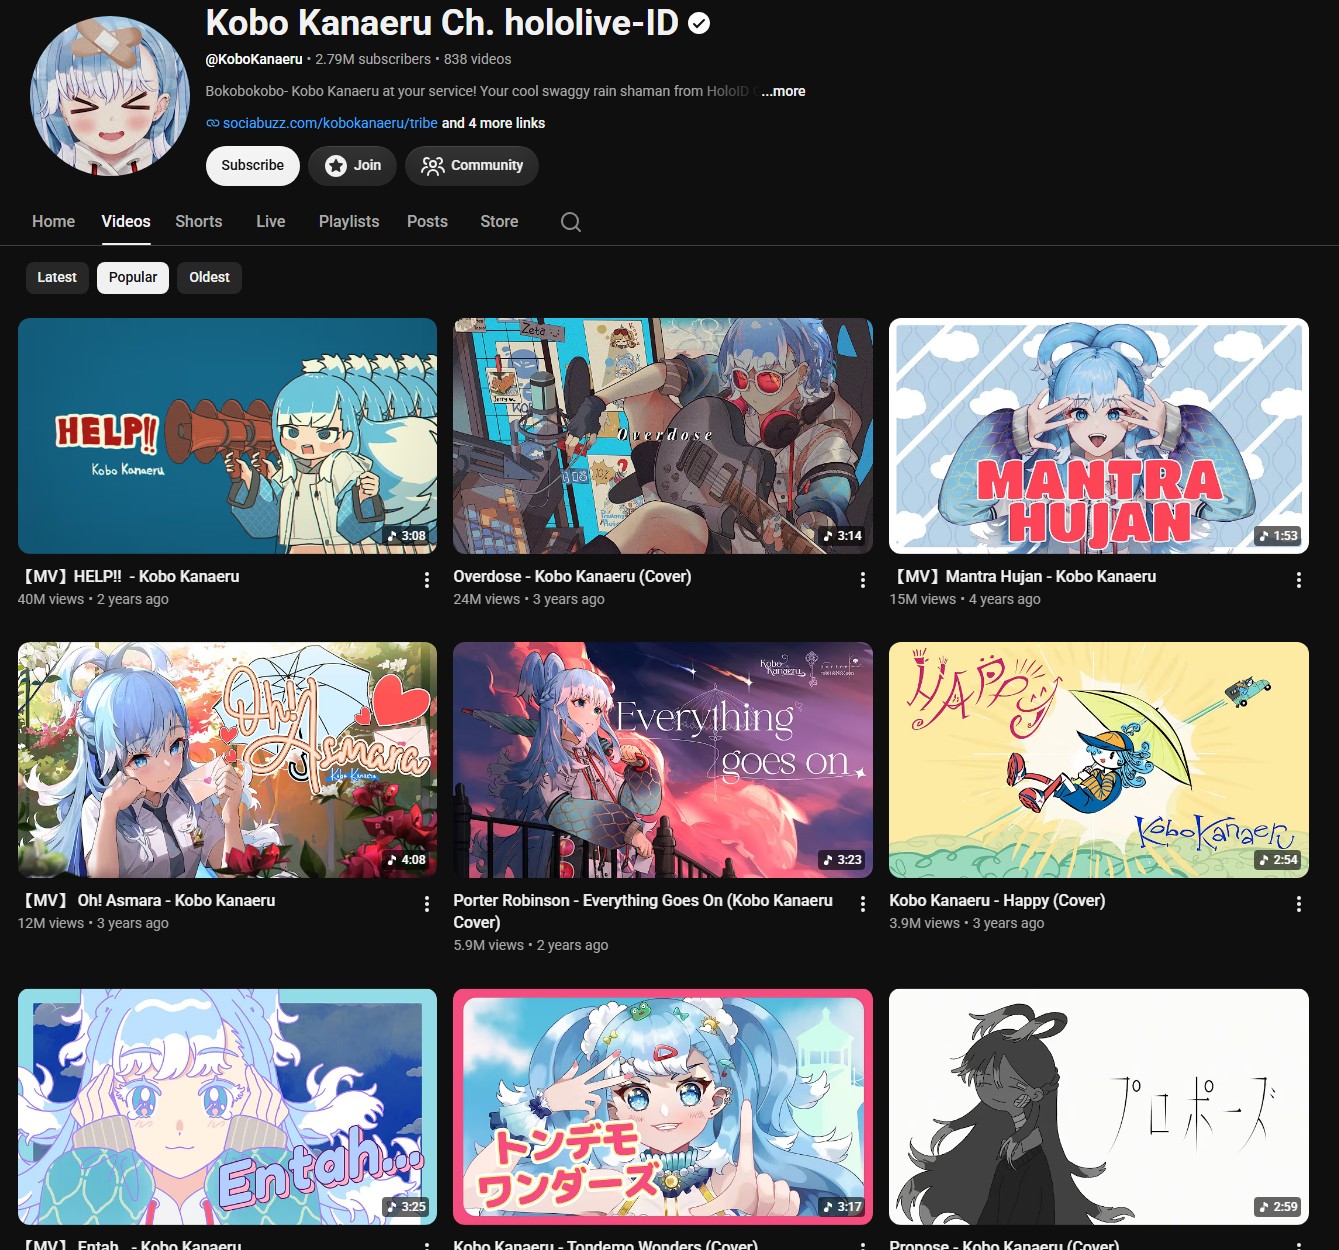The image size is (1339, 1250).
Task: Open options menu for HELP!! video
Action: coord(427,580)
